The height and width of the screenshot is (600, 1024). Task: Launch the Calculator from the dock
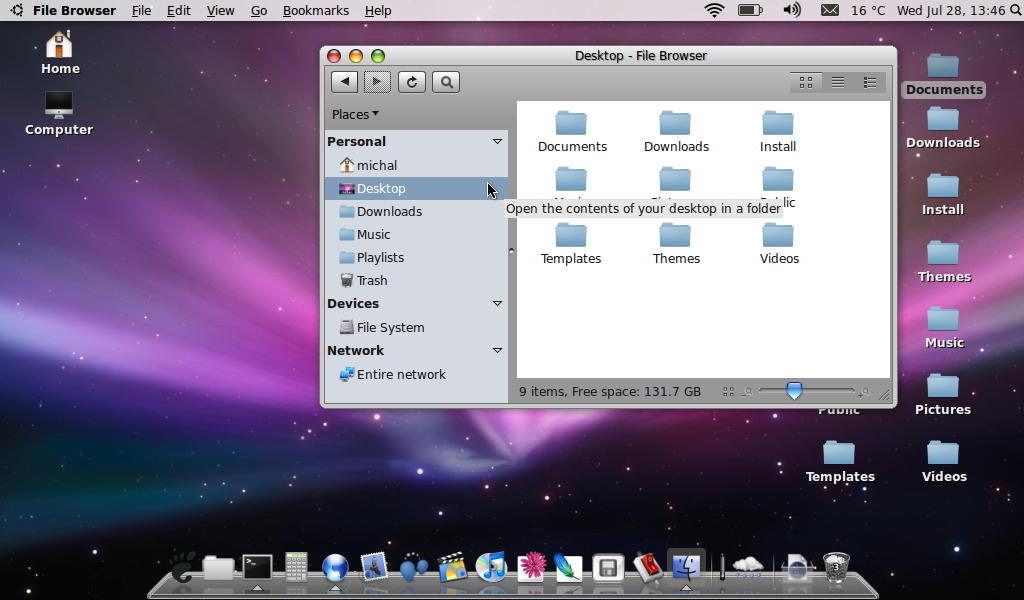(296, 566)
